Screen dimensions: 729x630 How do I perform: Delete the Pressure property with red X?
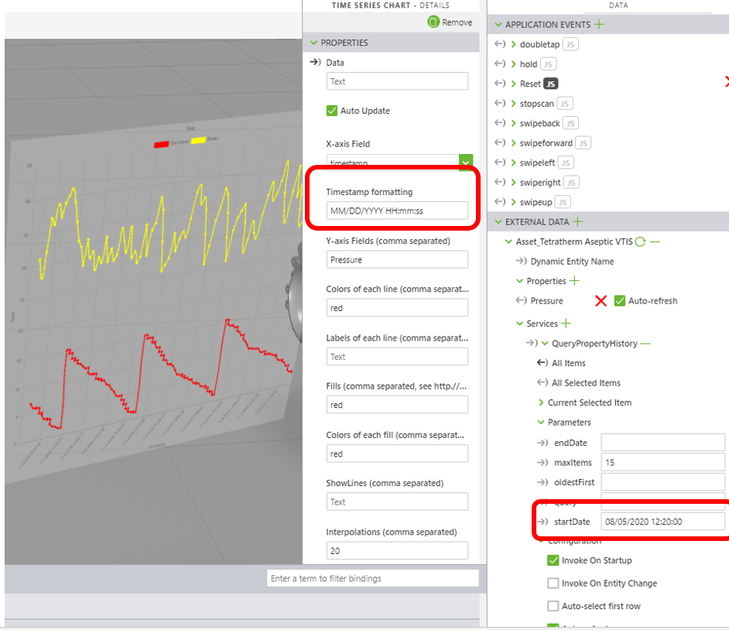coord(601,301)
